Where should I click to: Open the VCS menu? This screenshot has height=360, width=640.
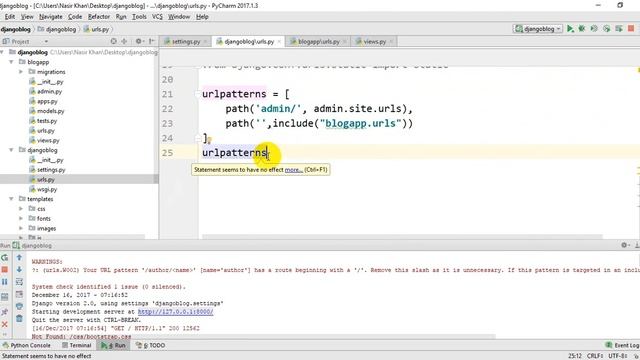(157, 17)
